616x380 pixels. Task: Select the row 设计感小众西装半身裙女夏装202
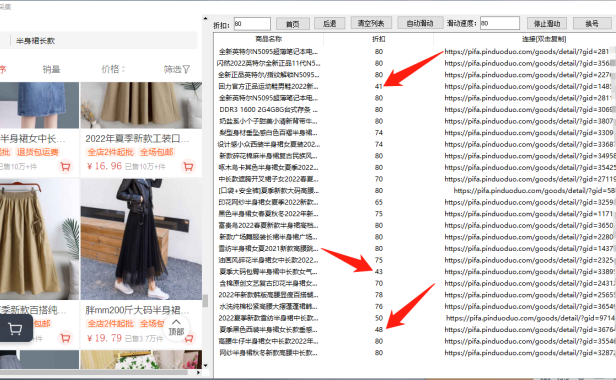tap(268, 144)
